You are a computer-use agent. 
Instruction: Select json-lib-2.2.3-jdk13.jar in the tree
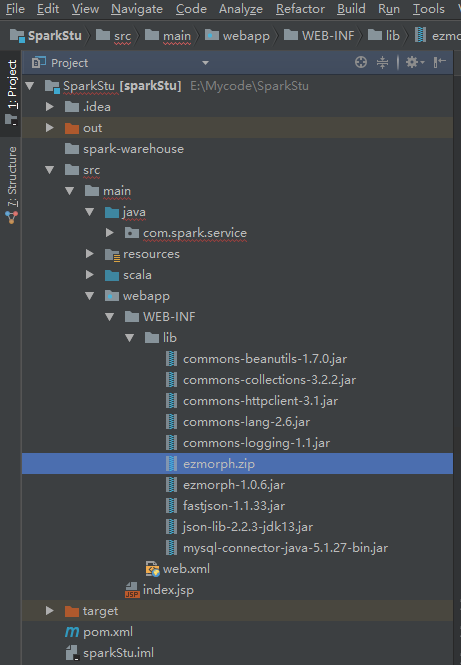point(248,527)
